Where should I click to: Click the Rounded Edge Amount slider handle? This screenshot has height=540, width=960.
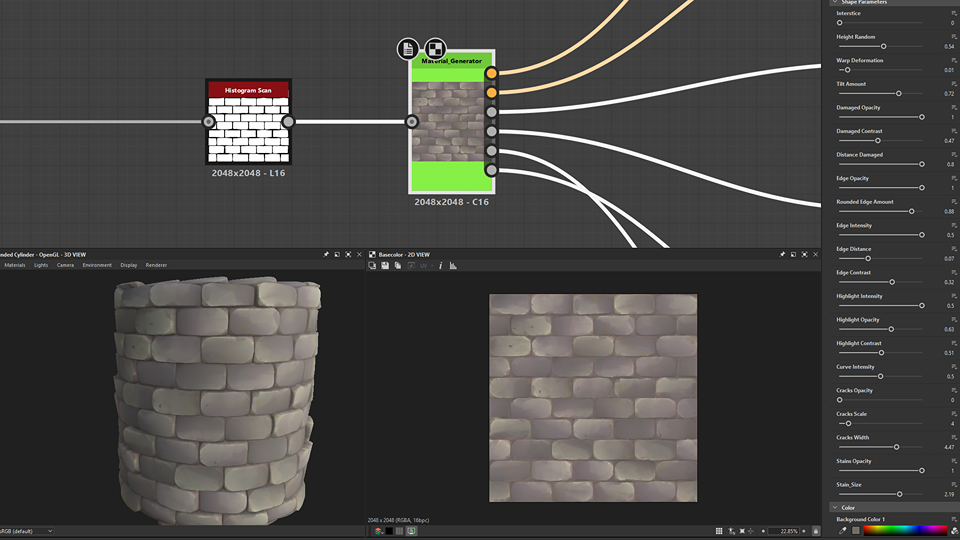[x=911, y=211]
